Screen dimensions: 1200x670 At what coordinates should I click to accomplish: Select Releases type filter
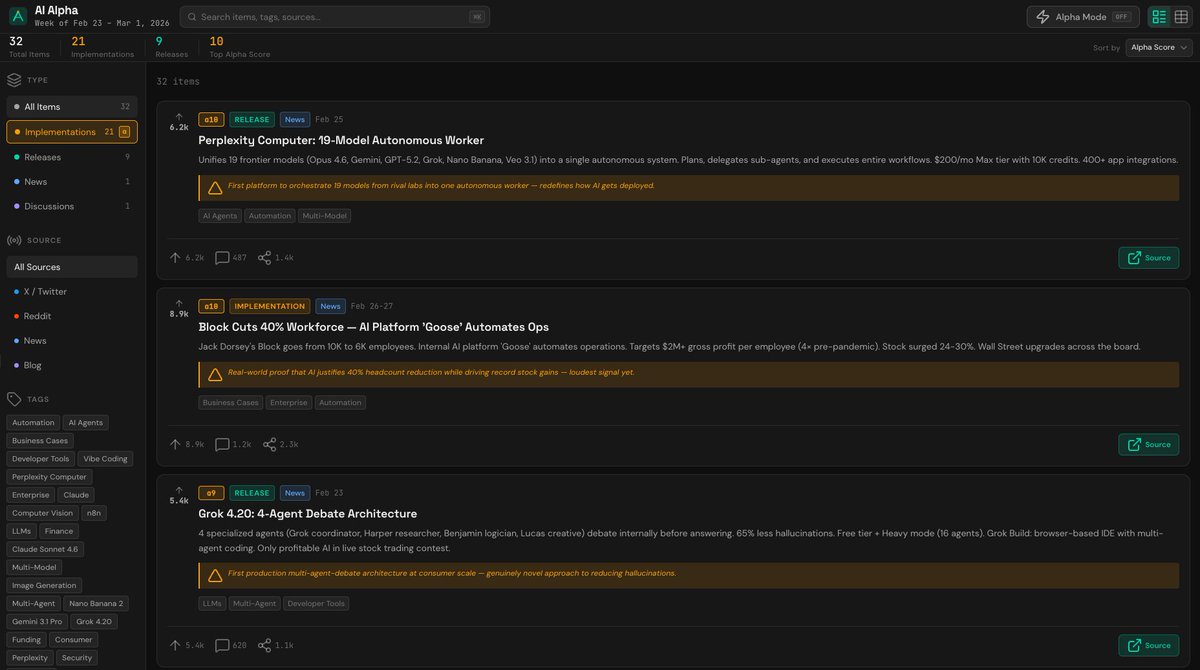pos(72,157)
